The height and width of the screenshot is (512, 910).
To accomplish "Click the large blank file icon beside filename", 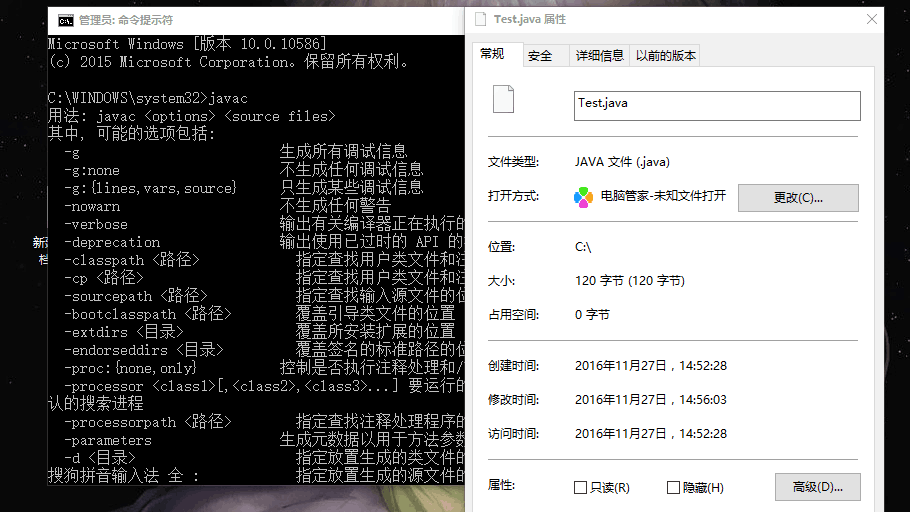I will (503, 99).
